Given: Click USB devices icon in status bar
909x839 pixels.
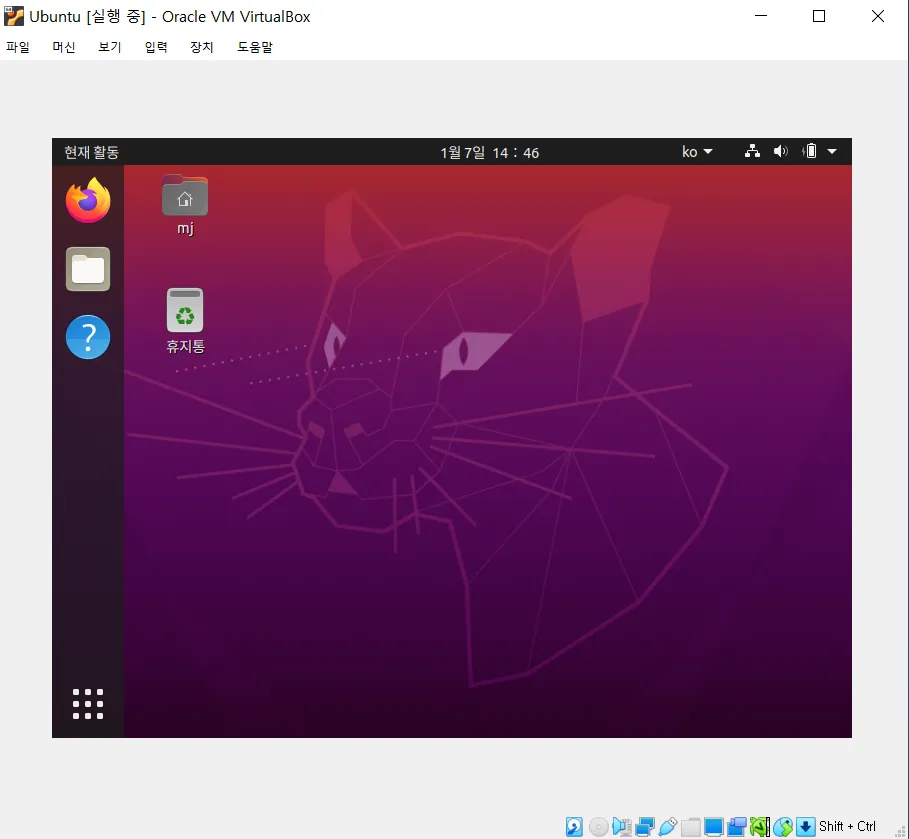Looking at the screenshot, I should pyautogui.click(x=668, y=826).
